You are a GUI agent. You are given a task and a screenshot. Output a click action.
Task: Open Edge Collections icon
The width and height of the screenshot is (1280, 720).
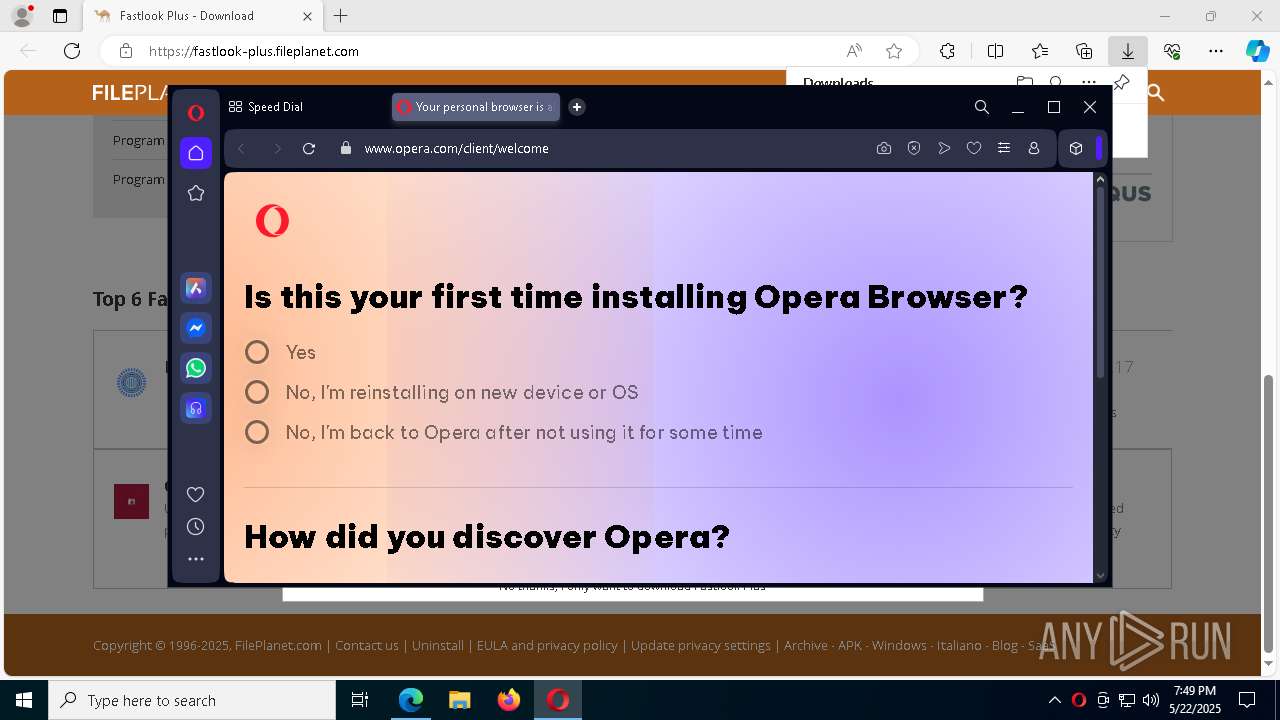click(x=1084, y=51)
